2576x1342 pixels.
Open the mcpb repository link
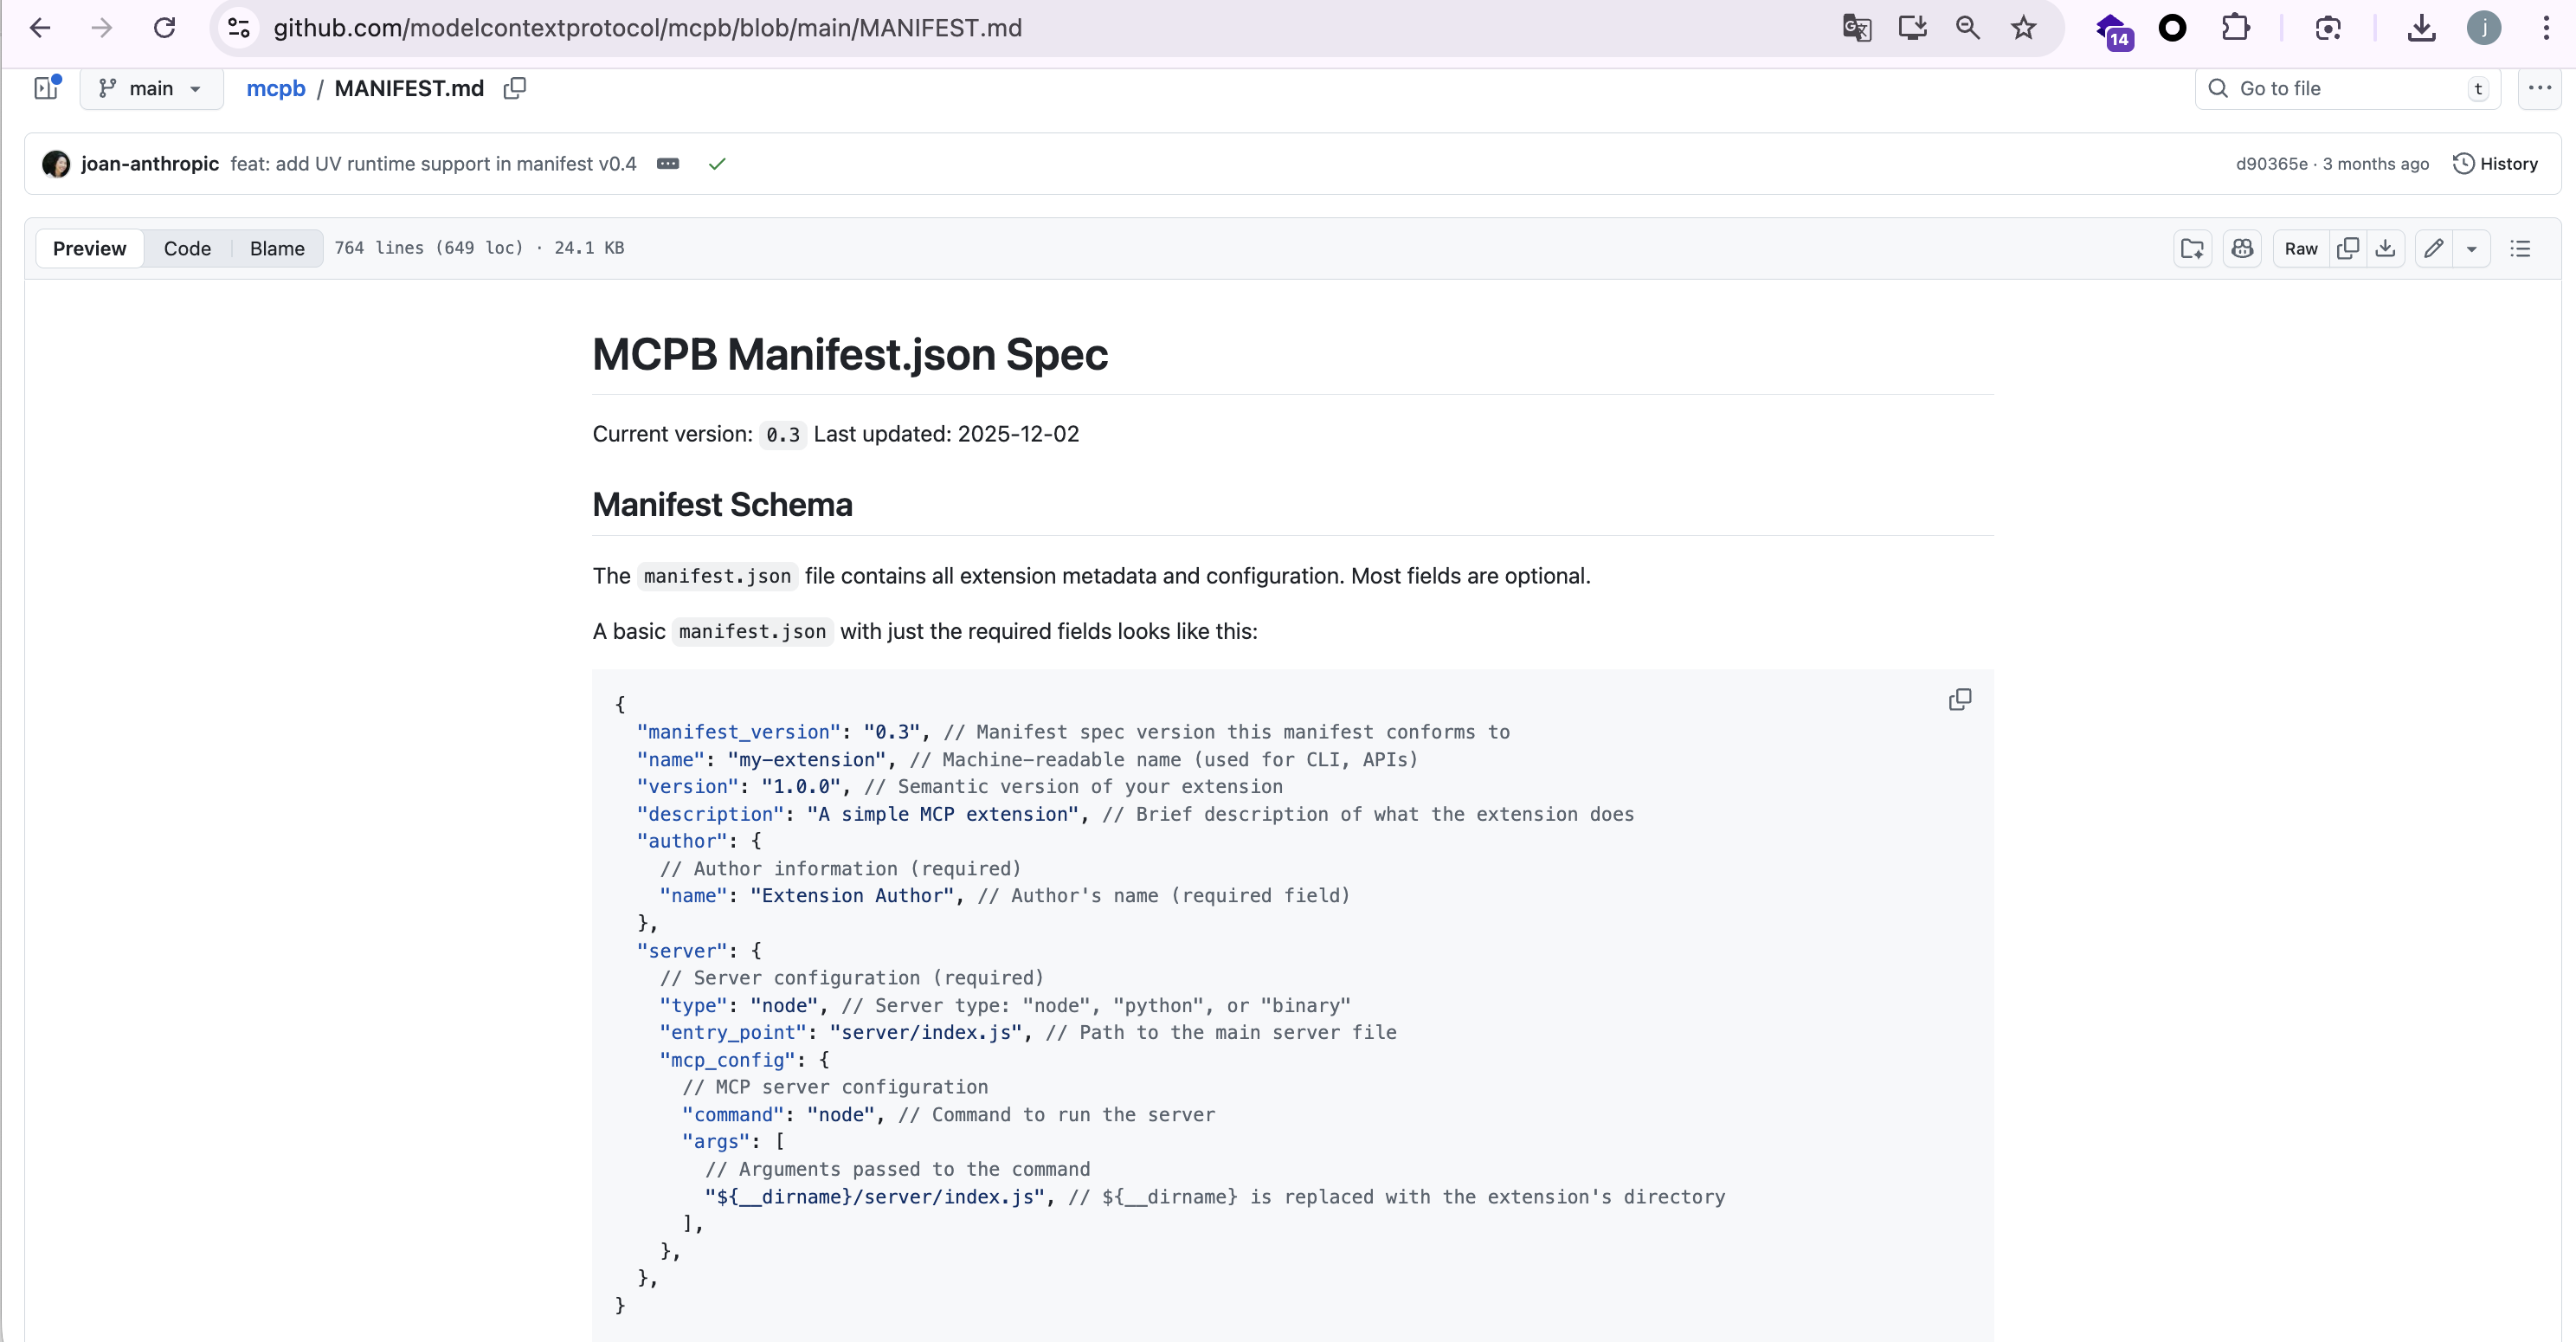pos(275,88)
